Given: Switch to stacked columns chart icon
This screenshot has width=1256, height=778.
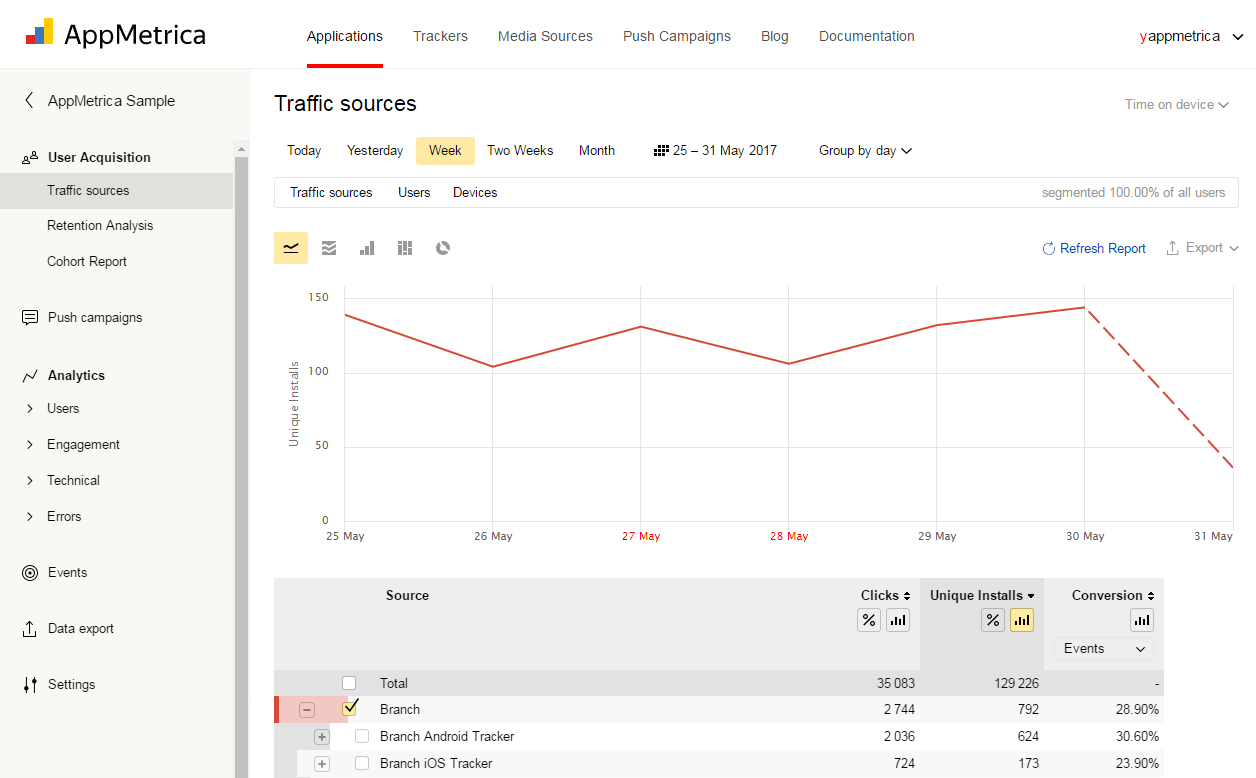Looking at the screenshot, I should [x=405, y=248].
